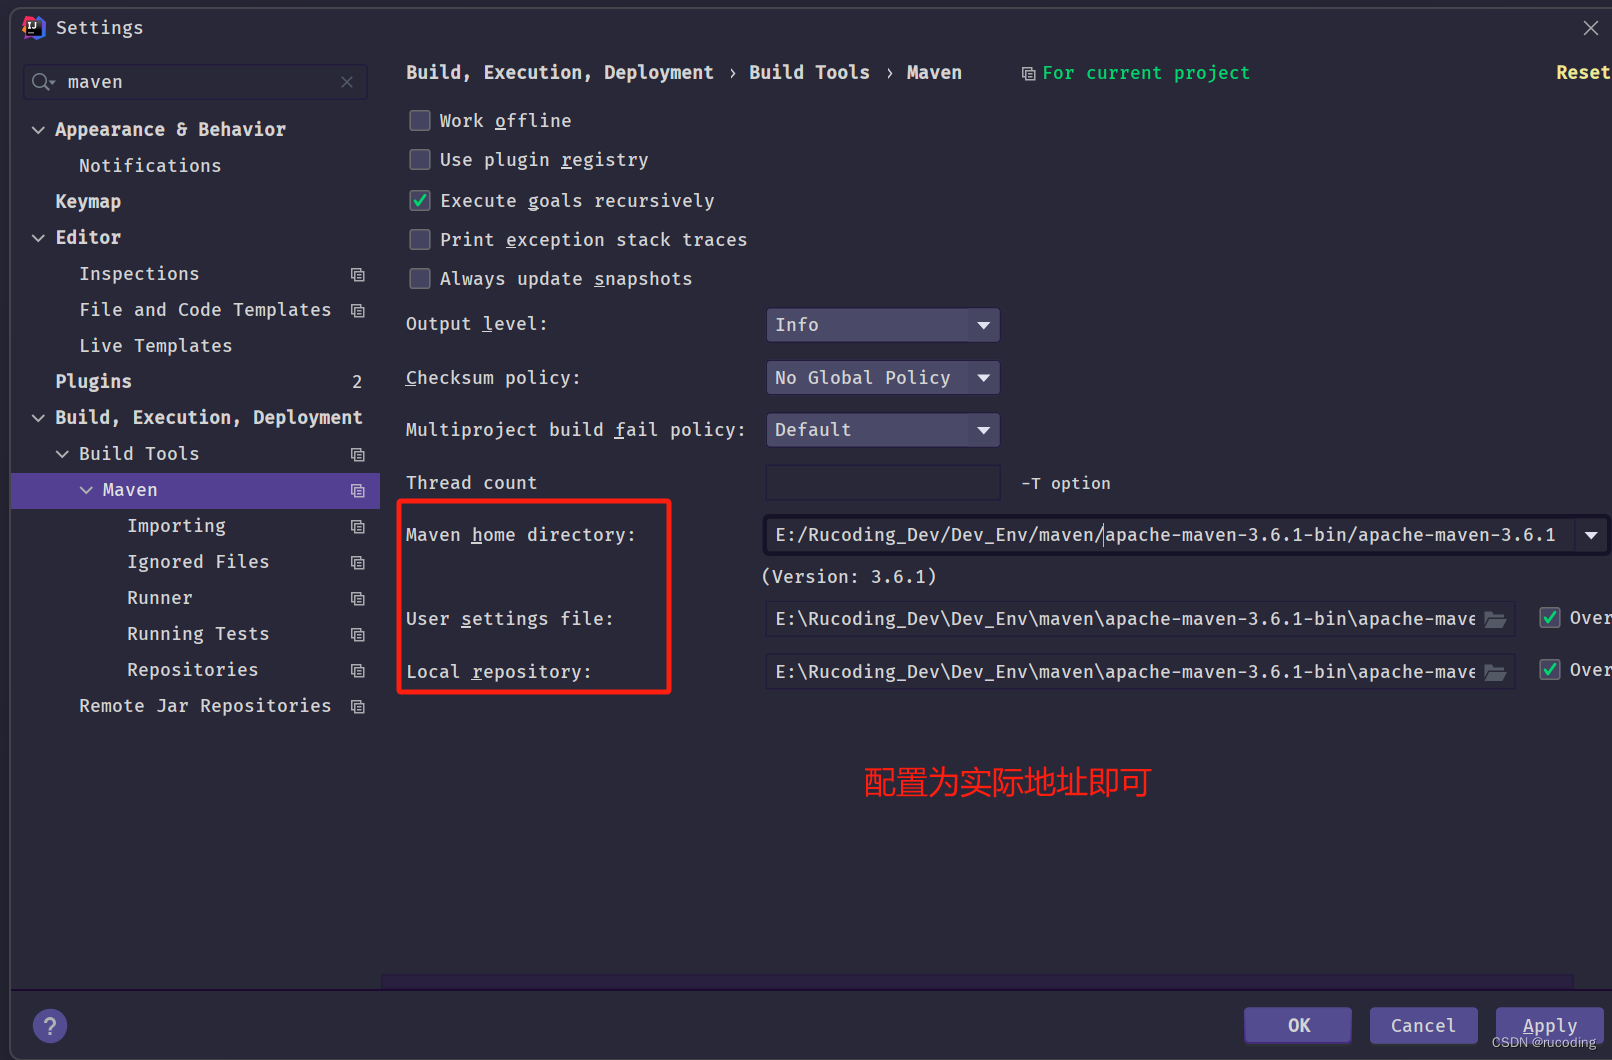Click project-level icon beside Importing

(358, 526)
